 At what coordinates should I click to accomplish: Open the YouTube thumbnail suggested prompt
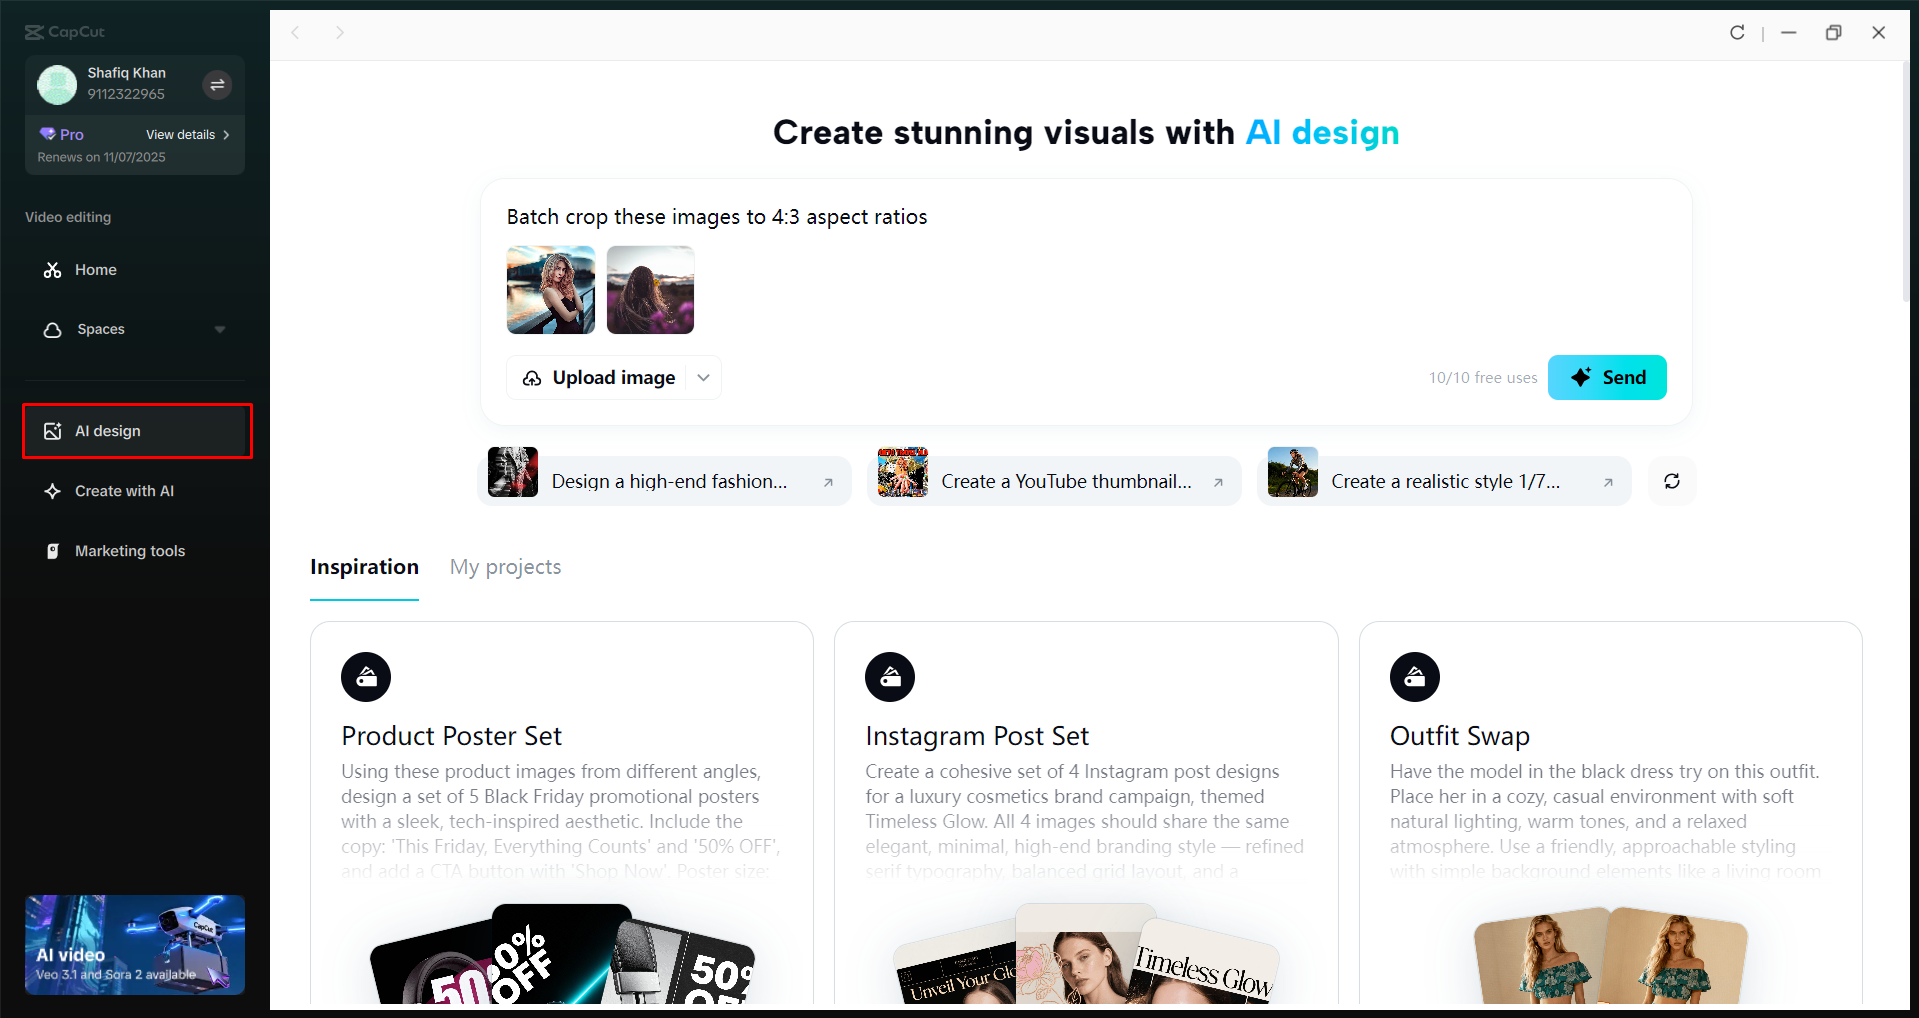(1053, 481)
